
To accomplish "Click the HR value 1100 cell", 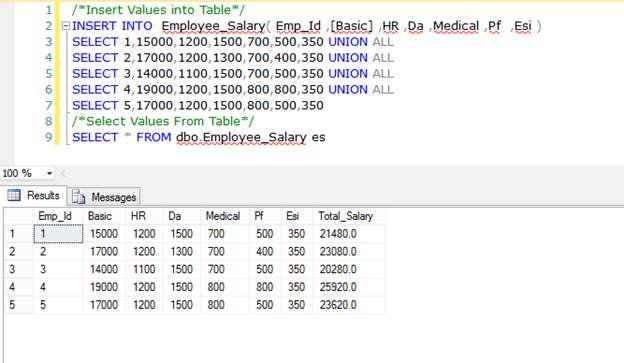I will point(144,269).
